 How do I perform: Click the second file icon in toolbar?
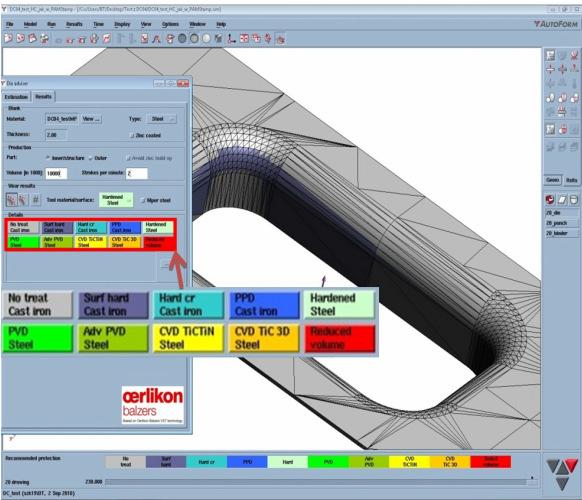(x=20, y=38)
